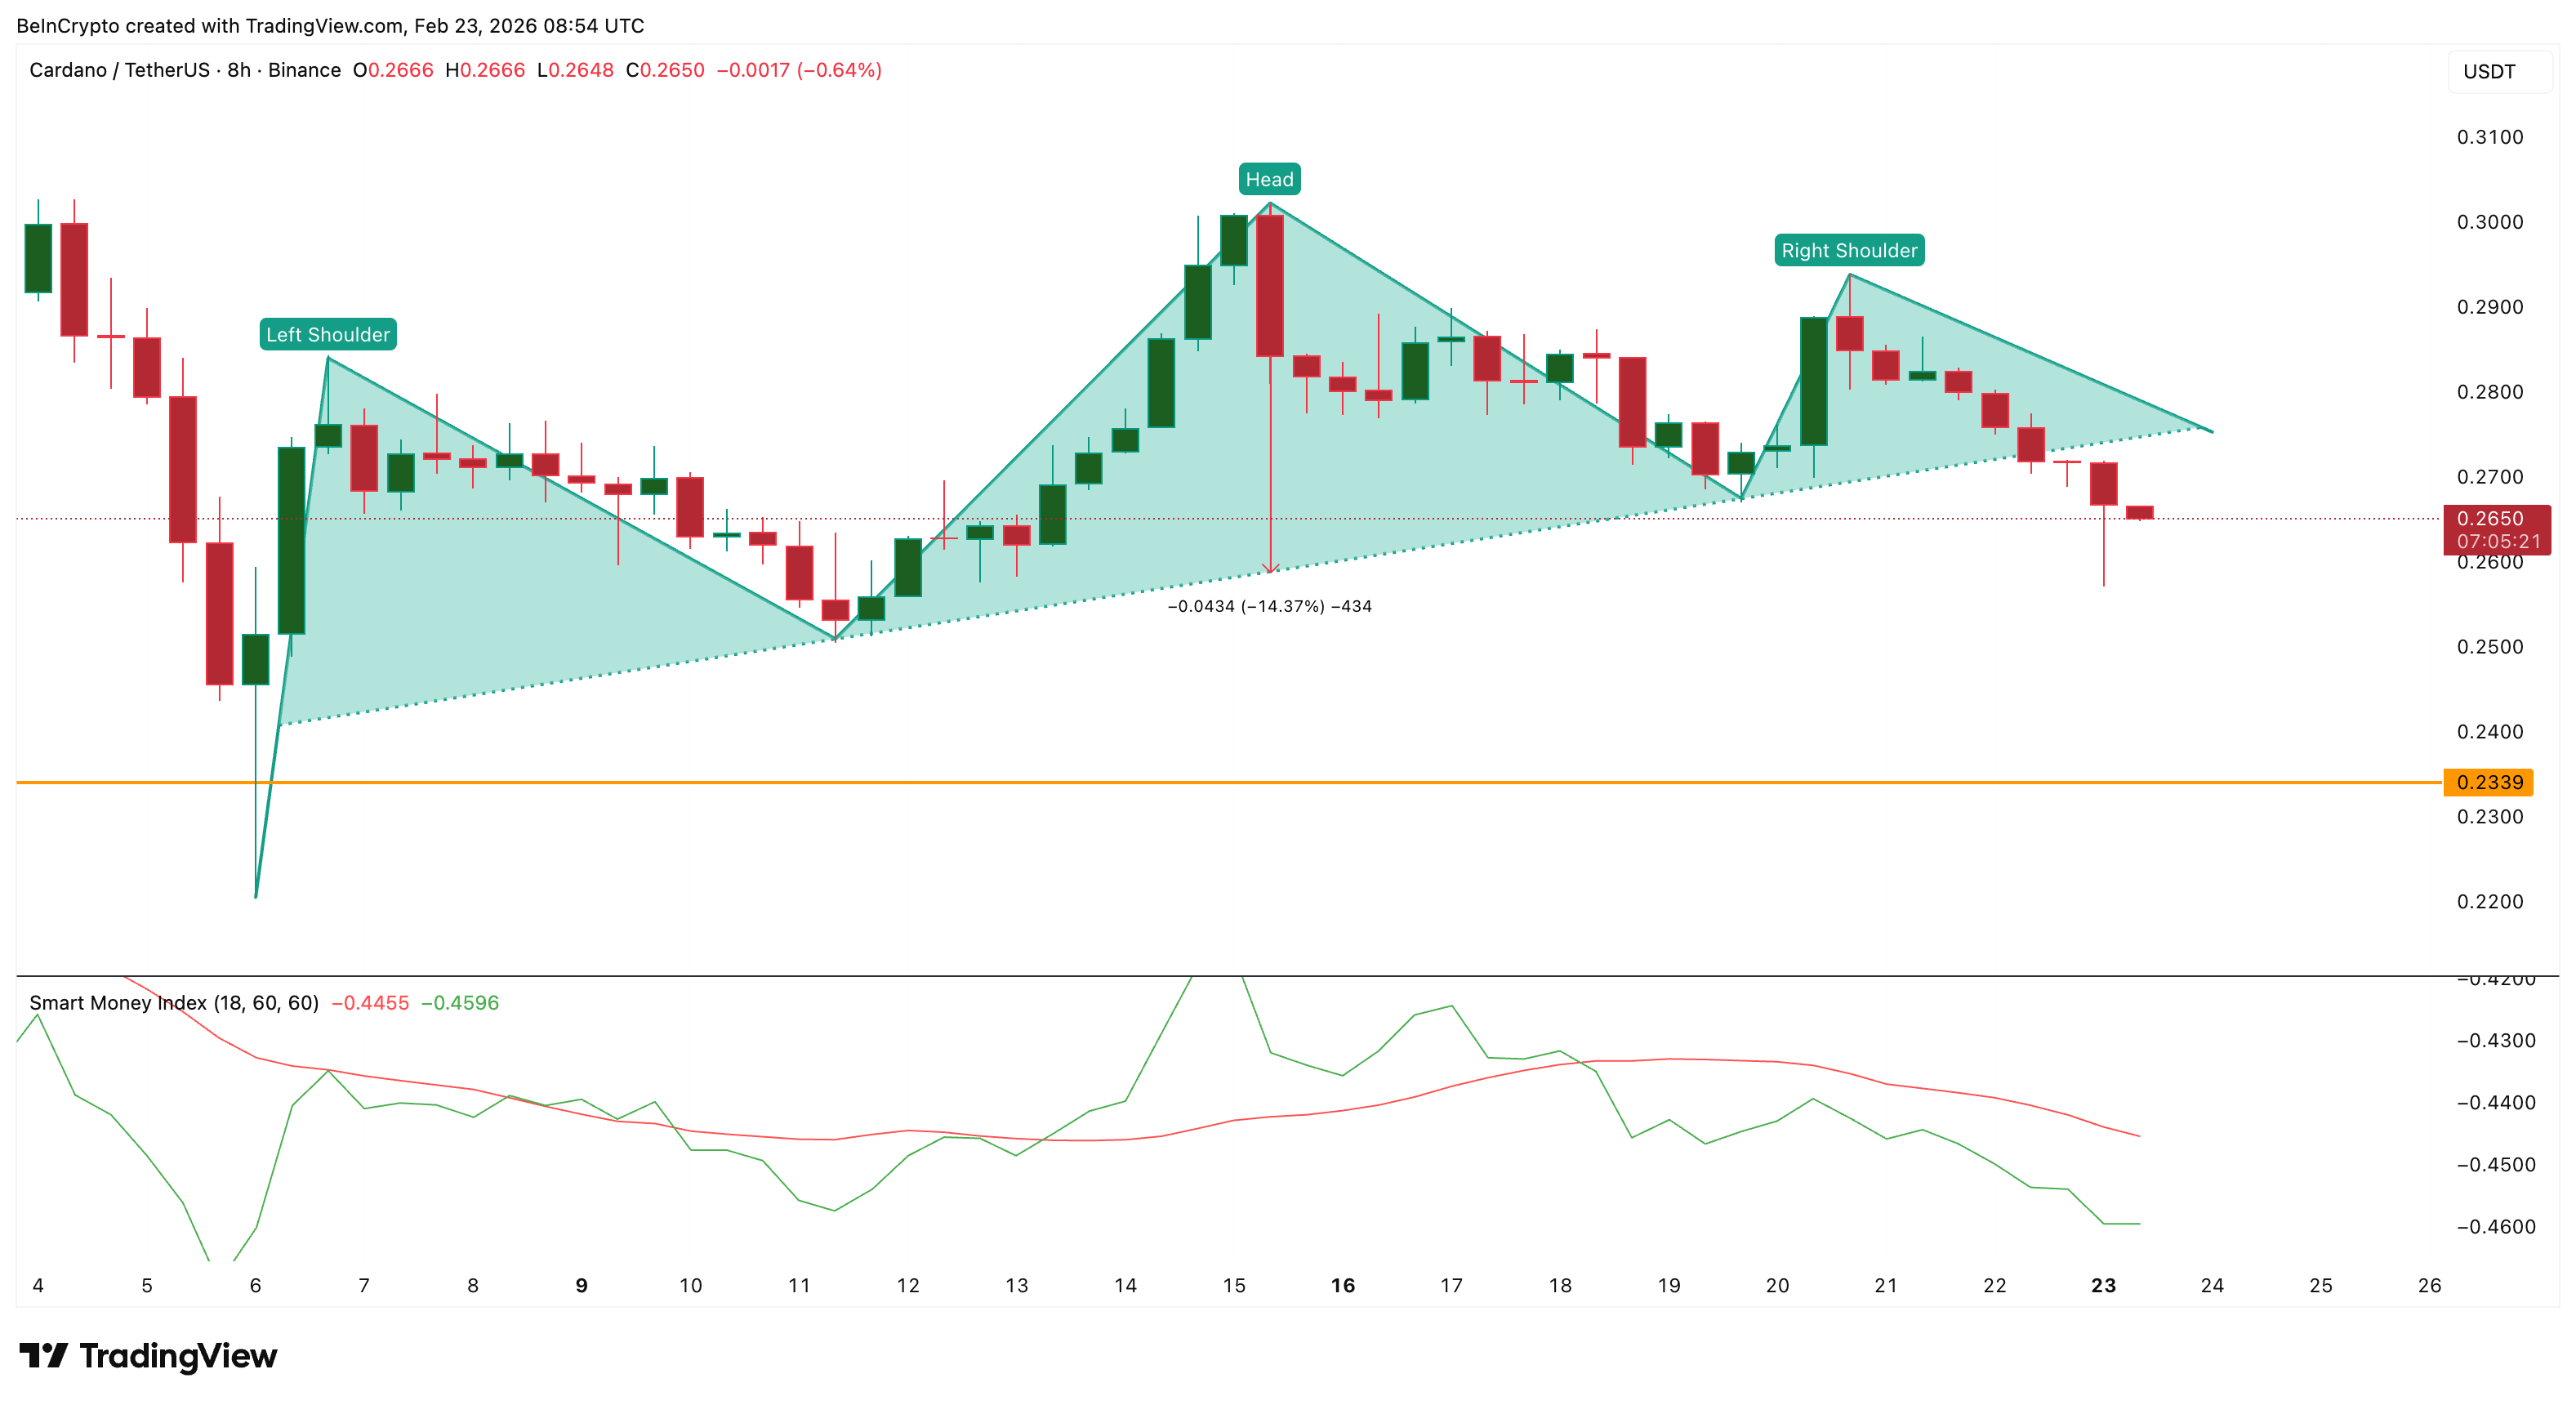The width and height of the screenshot is (2576, 1405).
Task: Click the Right Shoulder label
Action: (x=1849, y=251)
